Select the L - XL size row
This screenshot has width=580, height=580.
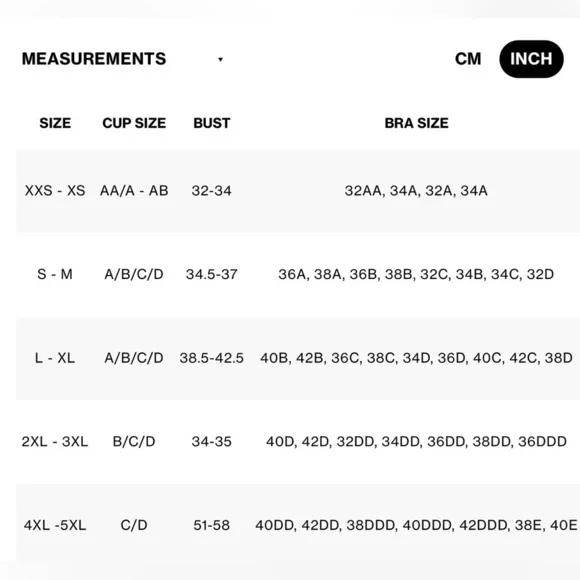[x=298, y=358]
